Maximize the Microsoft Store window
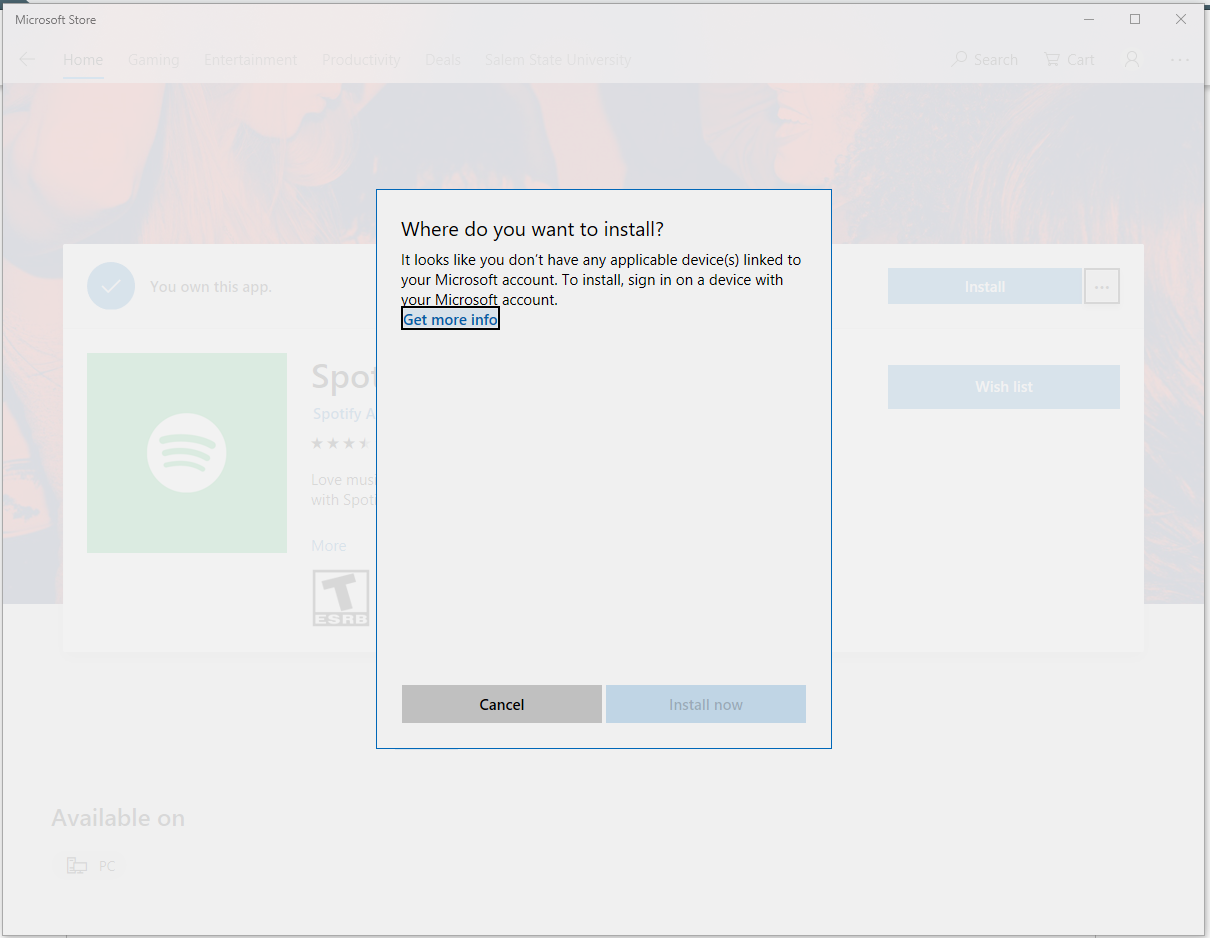This screenshot has width=1210, height=938. (1135, 19)
